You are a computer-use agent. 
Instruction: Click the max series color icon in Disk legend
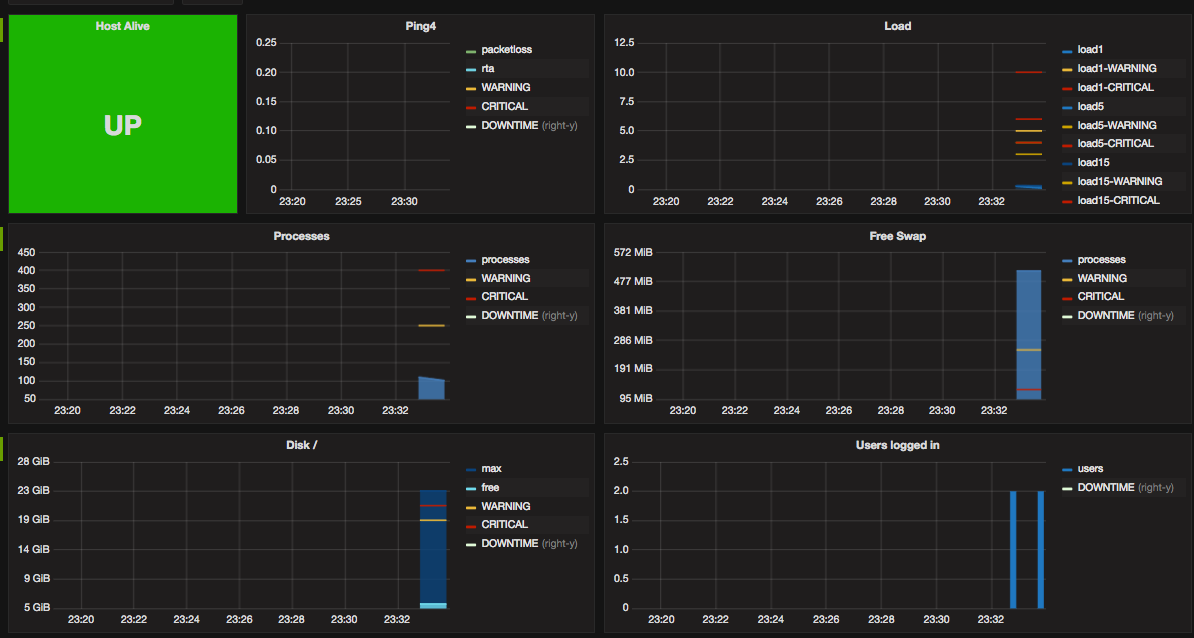tap(471, 469)
